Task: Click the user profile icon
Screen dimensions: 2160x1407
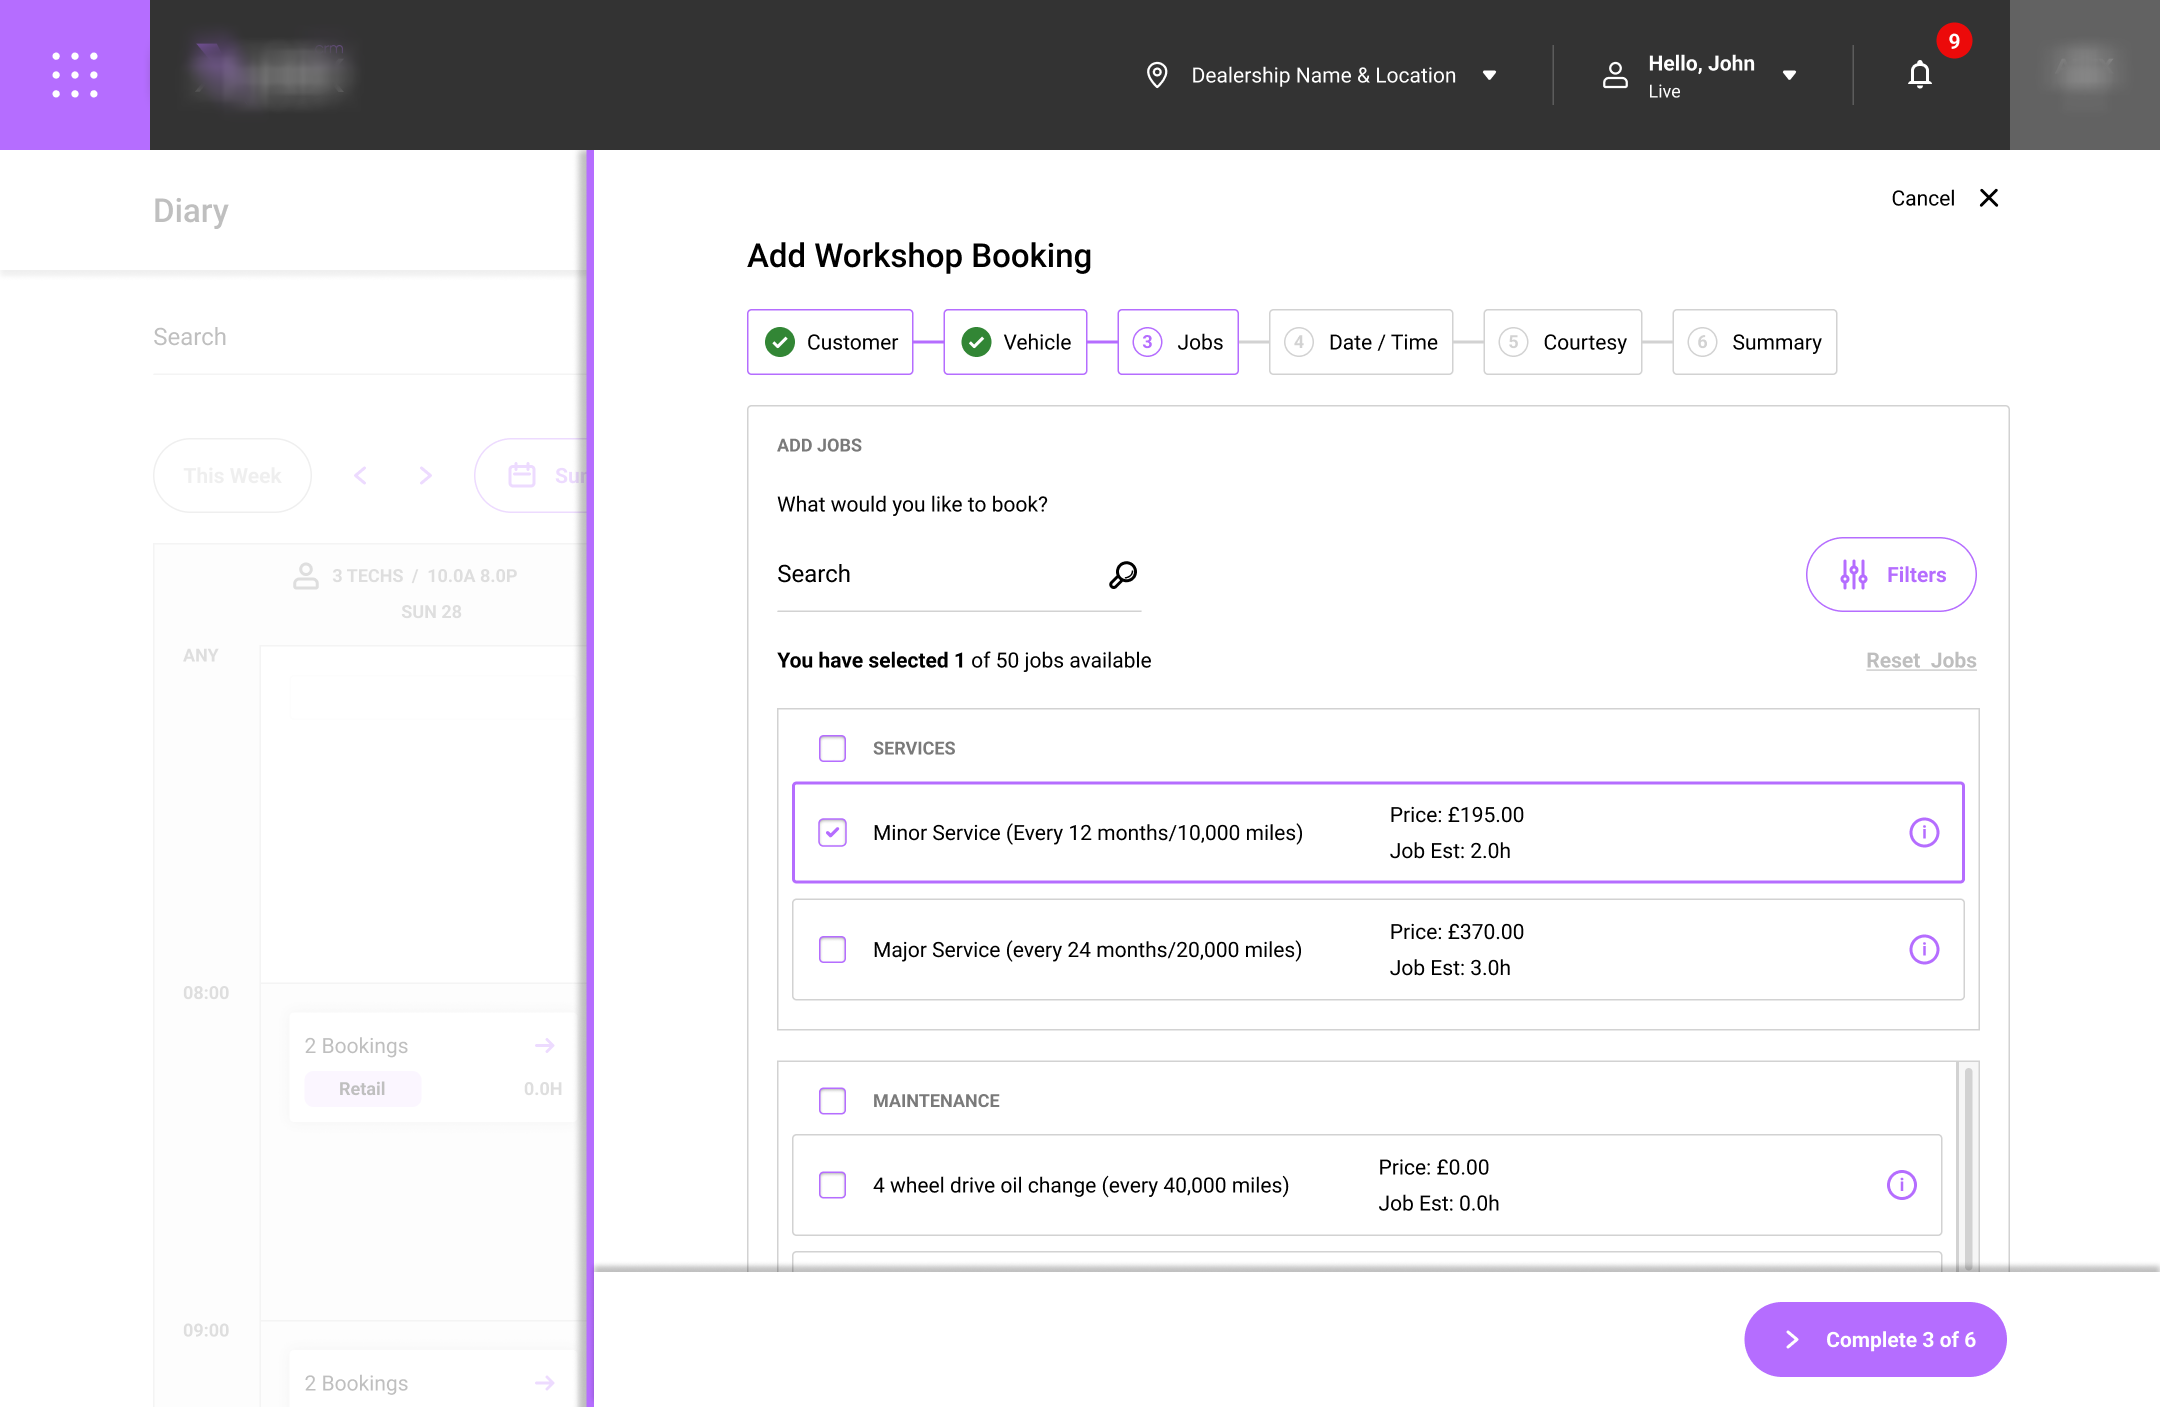Action: tap(1615, 75)
